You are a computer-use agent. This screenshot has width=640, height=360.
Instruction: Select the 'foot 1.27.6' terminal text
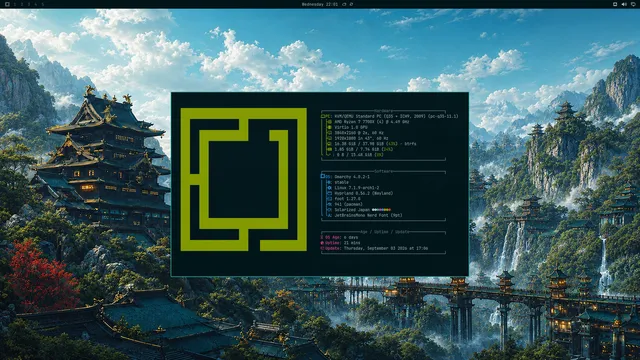click(x=347, y=199)
